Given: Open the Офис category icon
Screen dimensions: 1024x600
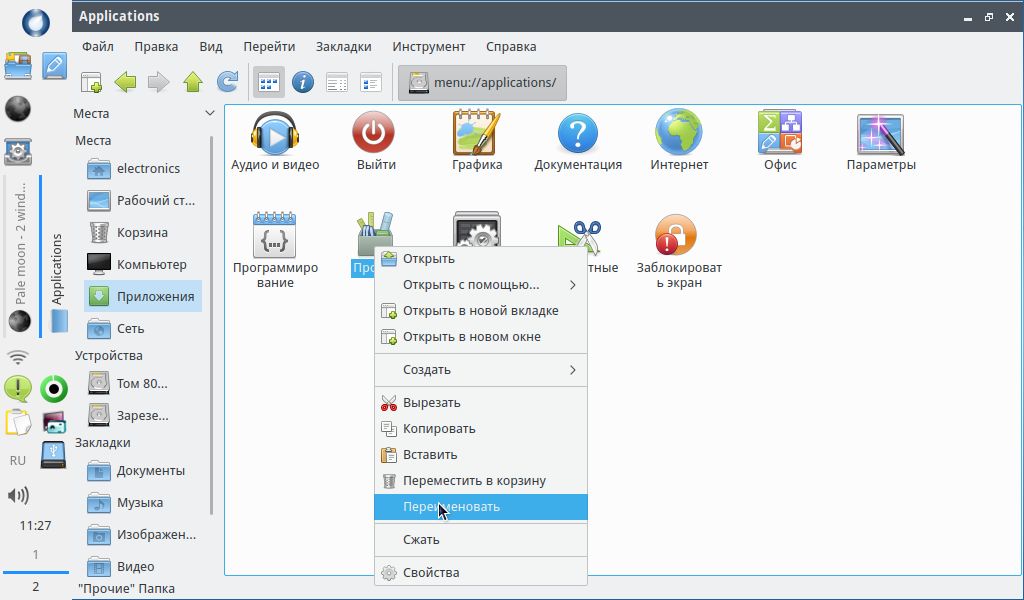Looking at the screenshot, I should point(780,133).
